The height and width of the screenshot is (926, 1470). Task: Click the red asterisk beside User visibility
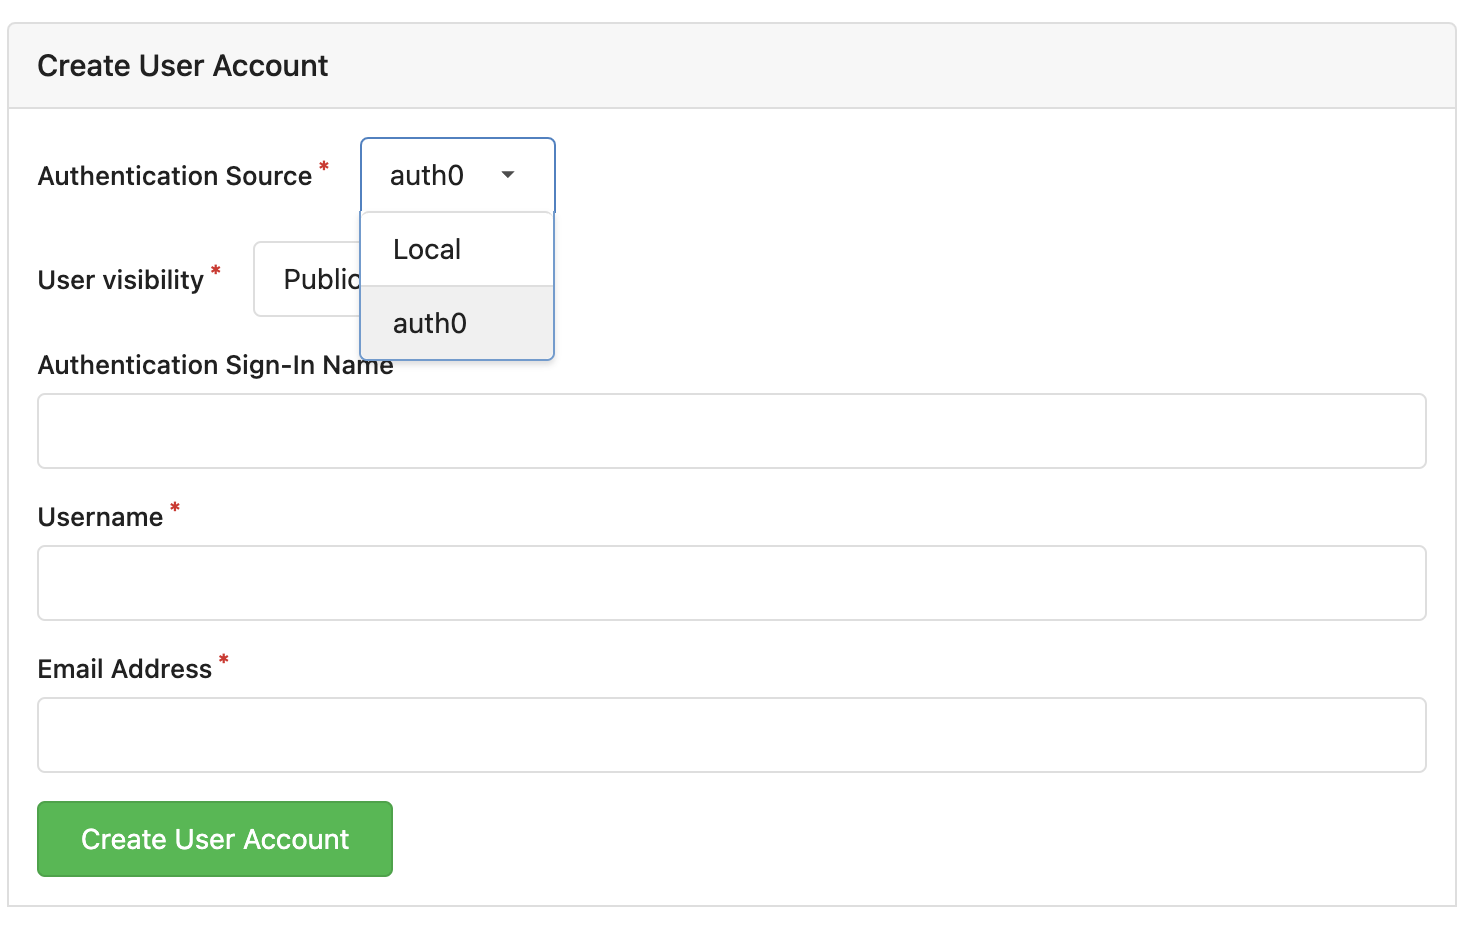click(216, 271)
